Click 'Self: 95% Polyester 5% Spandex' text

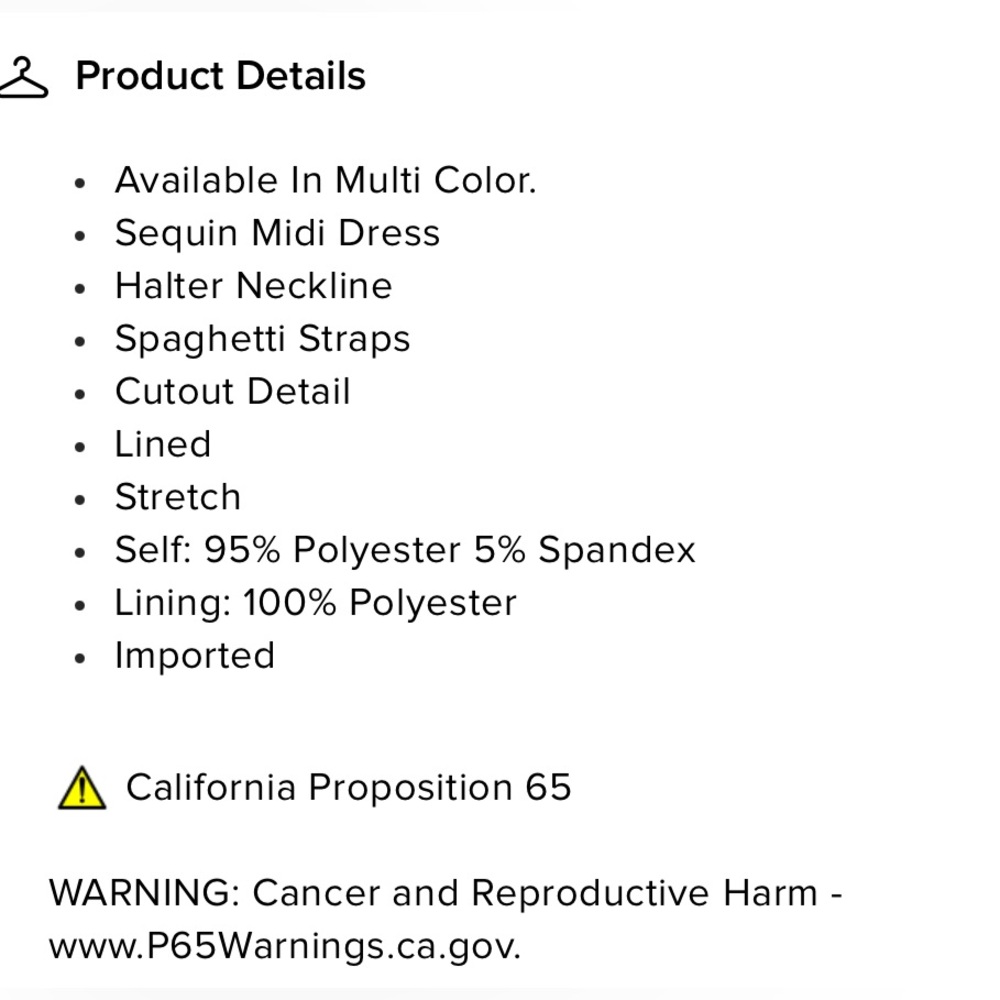point(405,550)
